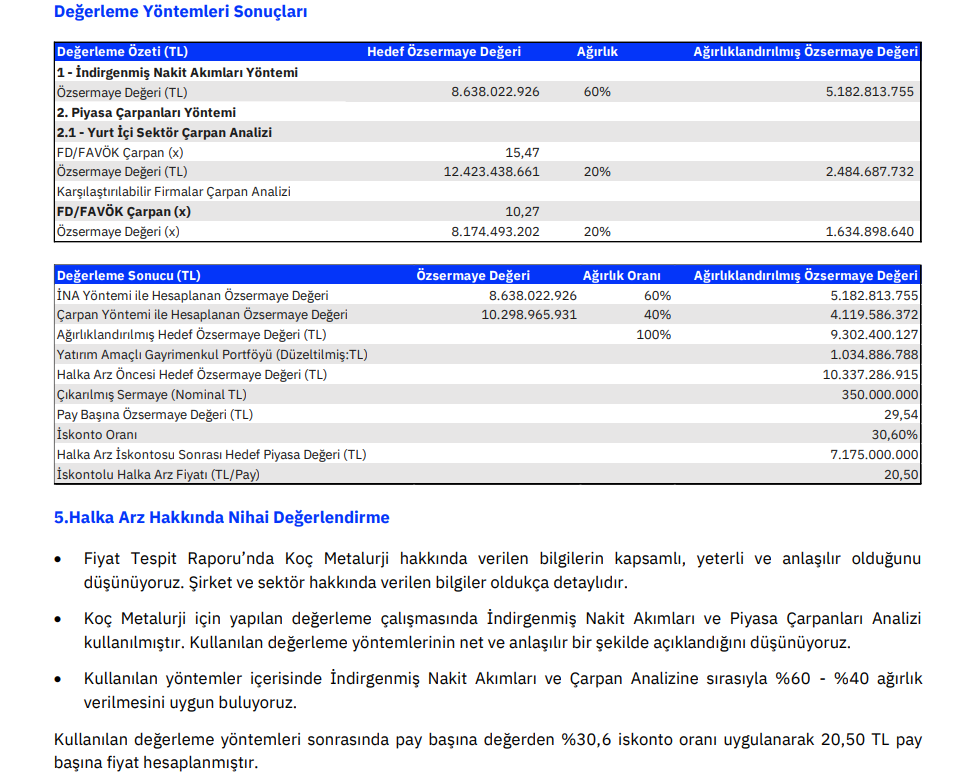
Task: Click the "Değerleme Sonucu (TL)" table header
Action: point(128,275)
